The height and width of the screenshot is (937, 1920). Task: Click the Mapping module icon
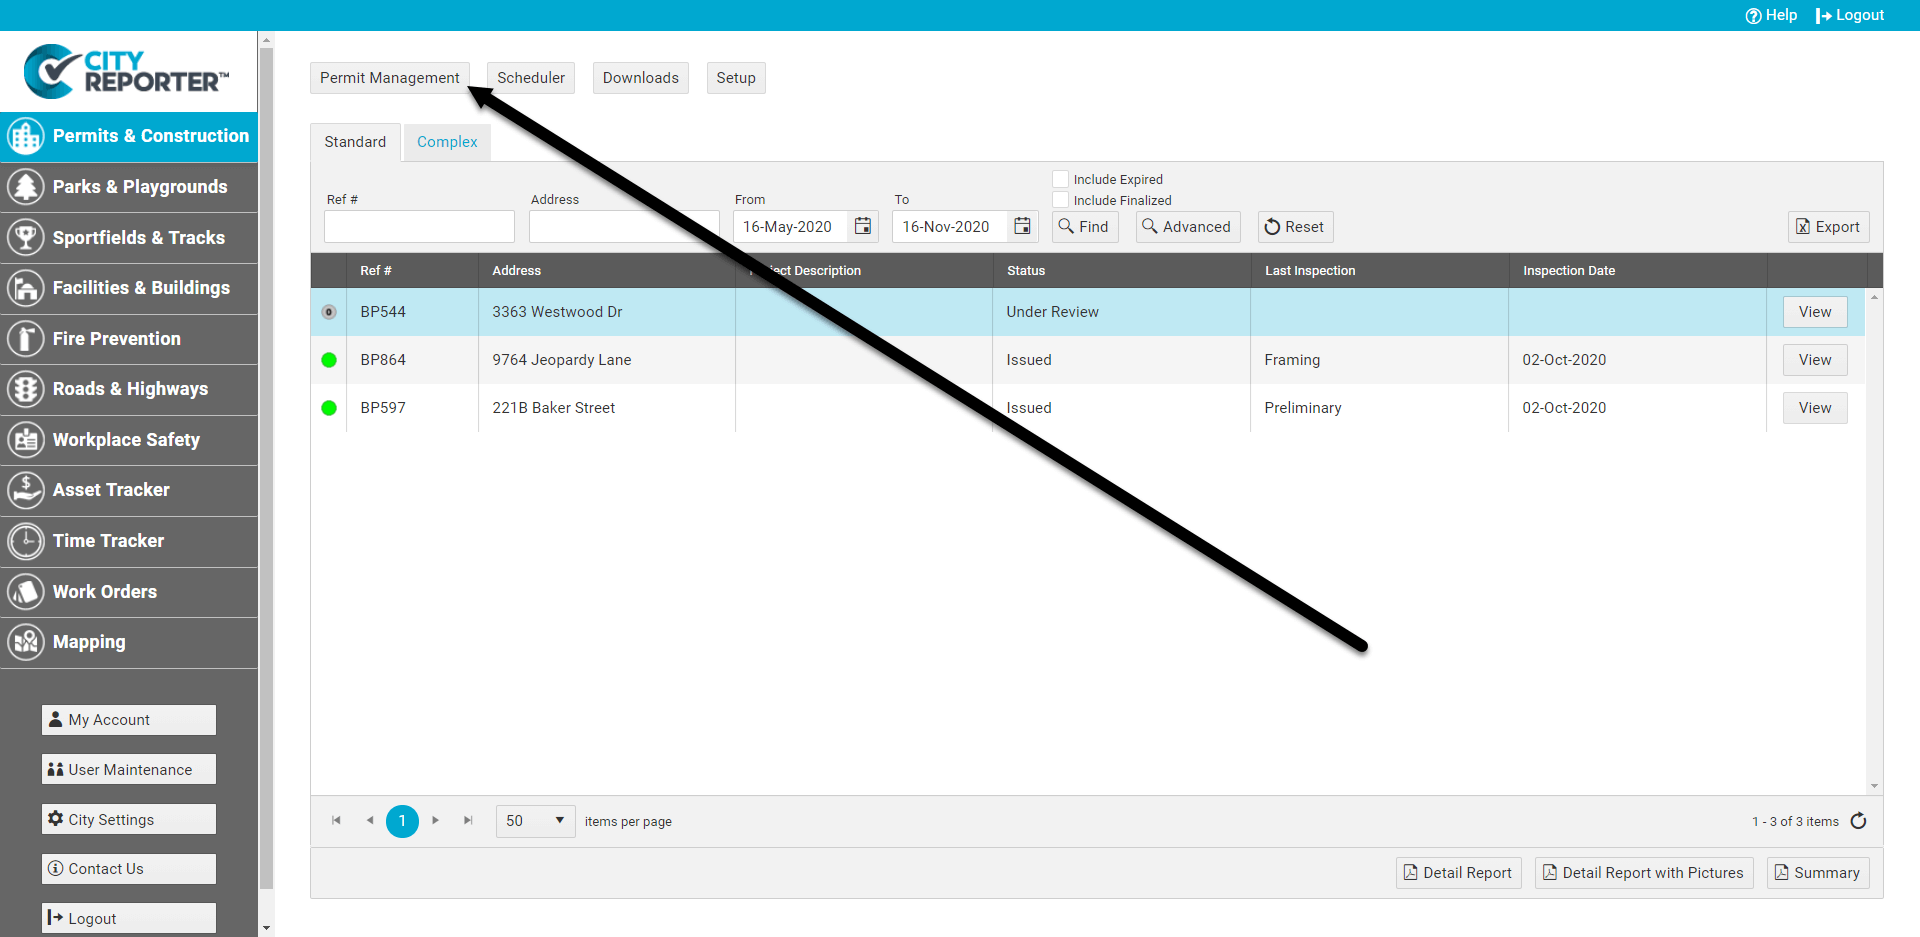coord(26,642)
